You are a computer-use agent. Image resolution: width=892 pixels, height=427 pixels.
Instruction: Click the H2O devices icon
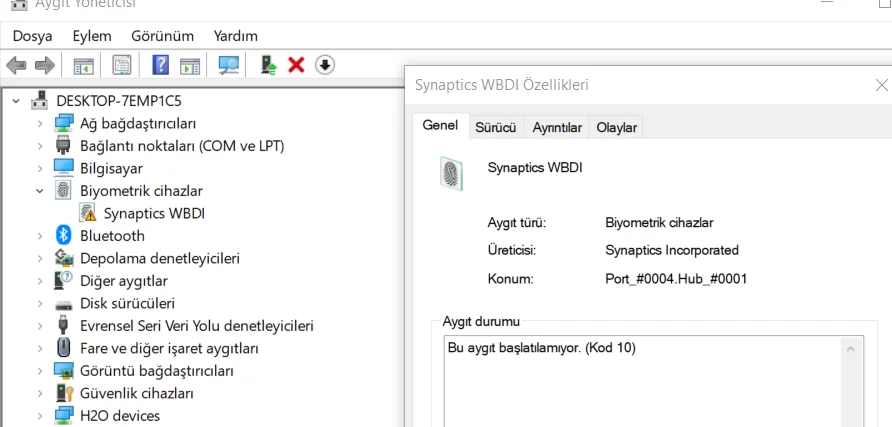(x=64, y=416)
